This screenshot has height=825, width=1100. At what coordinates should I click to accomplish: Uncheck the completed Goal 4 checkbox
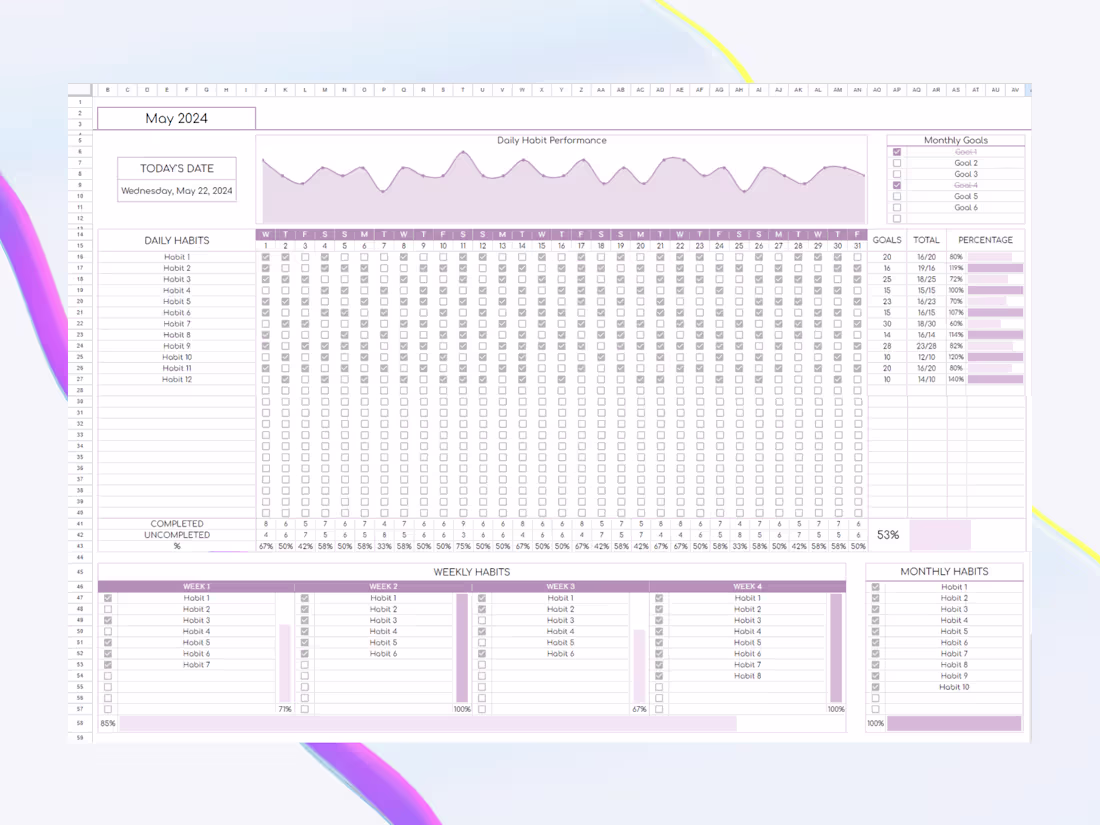[x=897, y=185]
